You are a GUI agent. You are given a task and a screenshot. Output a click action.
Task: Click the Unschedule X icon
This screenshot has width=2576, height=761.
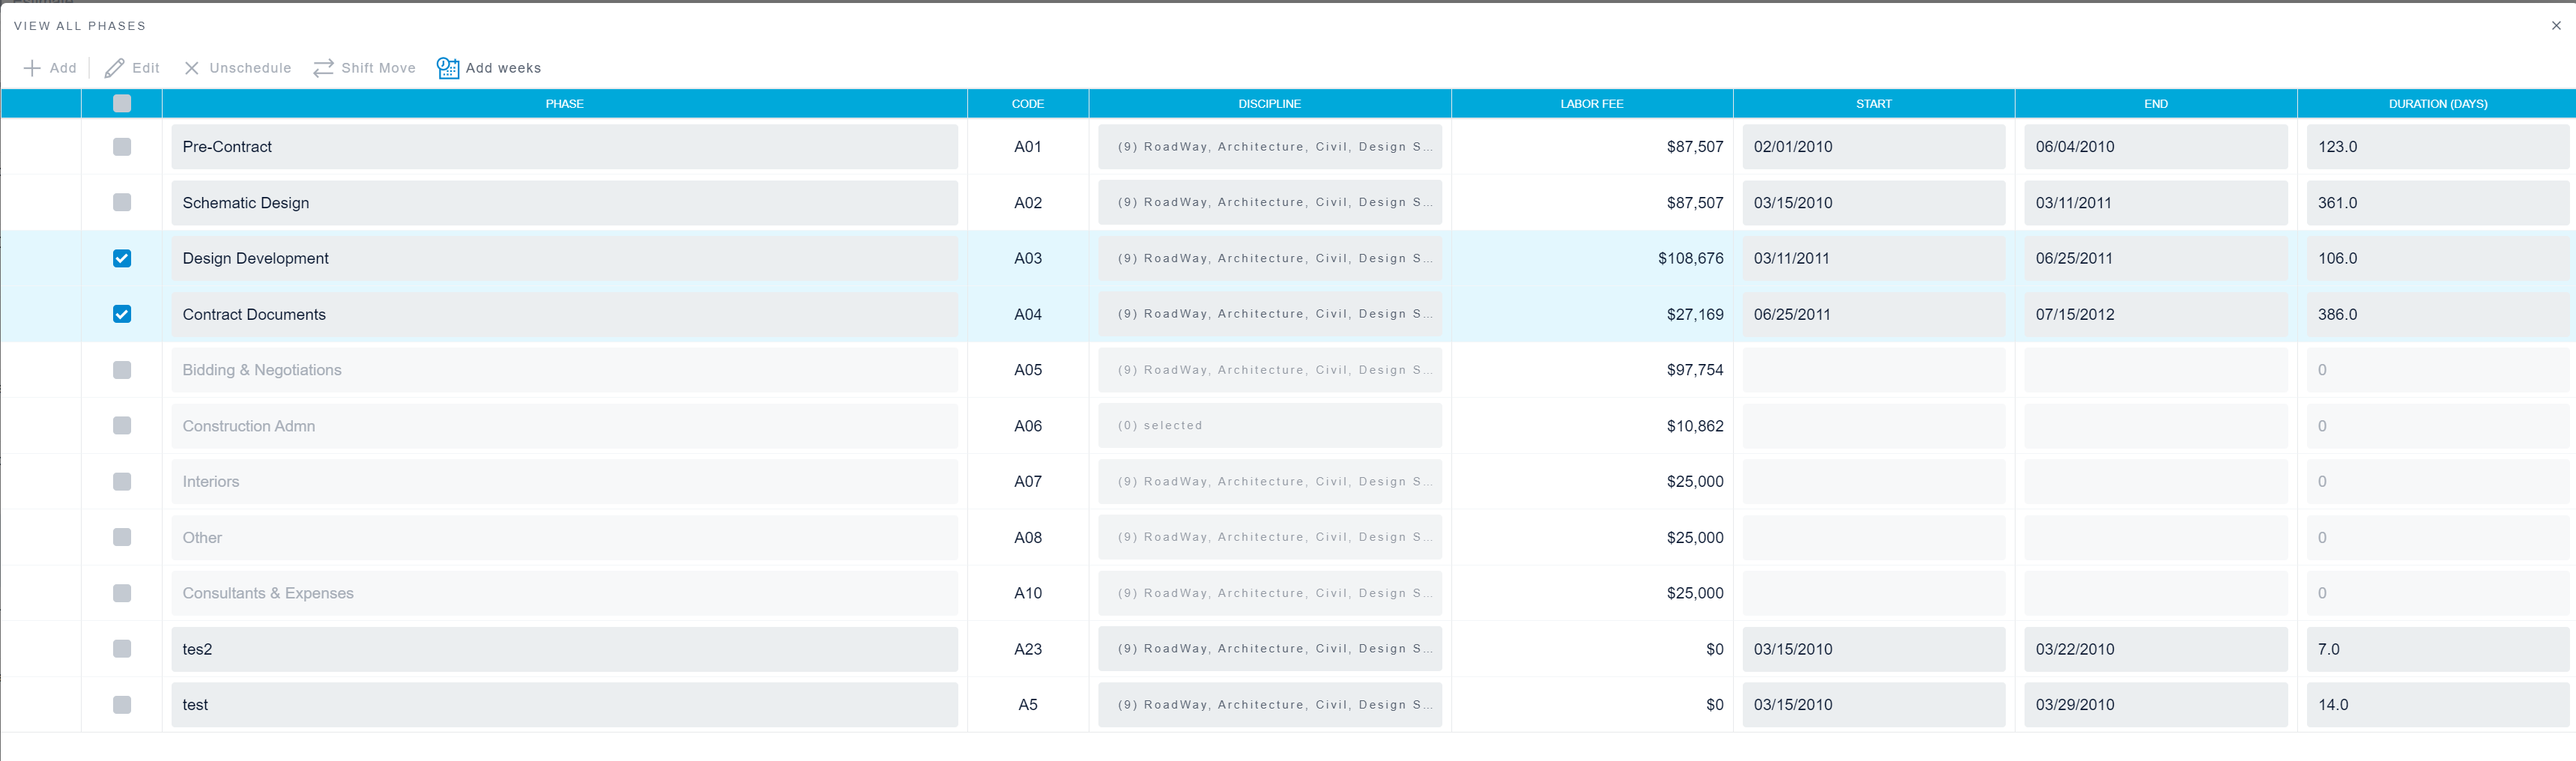point(191,67)
